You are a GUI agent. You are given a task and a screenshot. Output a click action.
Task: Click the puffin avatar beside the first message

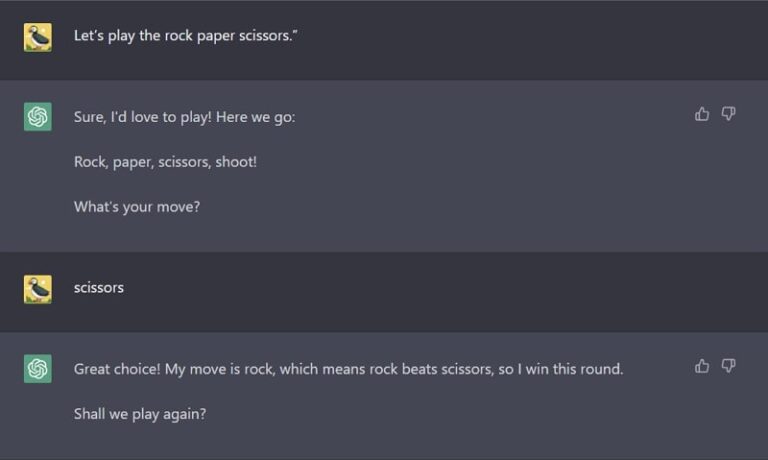(x=38, y=37)
